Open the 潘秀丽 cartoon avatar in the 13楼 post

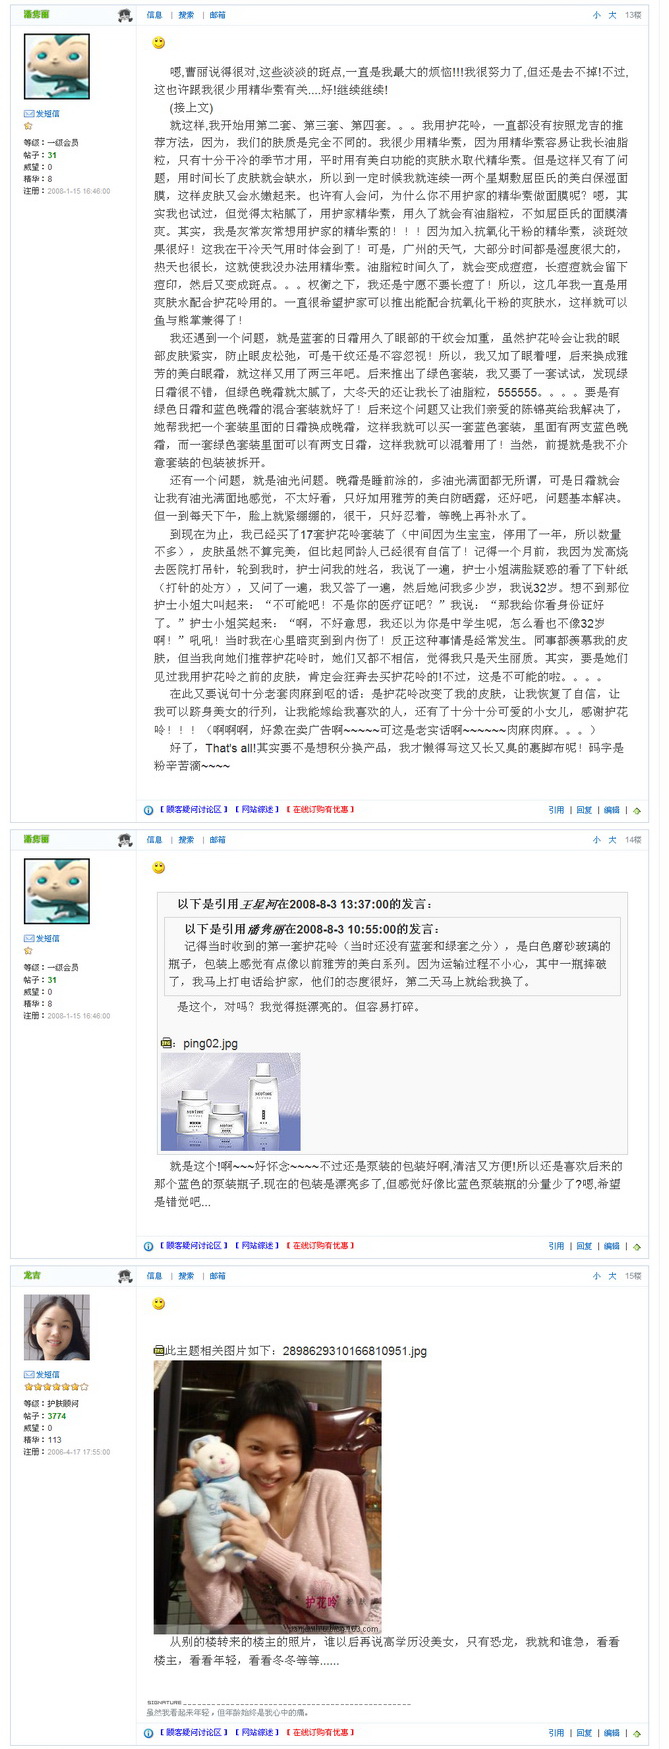click(57, 67)
